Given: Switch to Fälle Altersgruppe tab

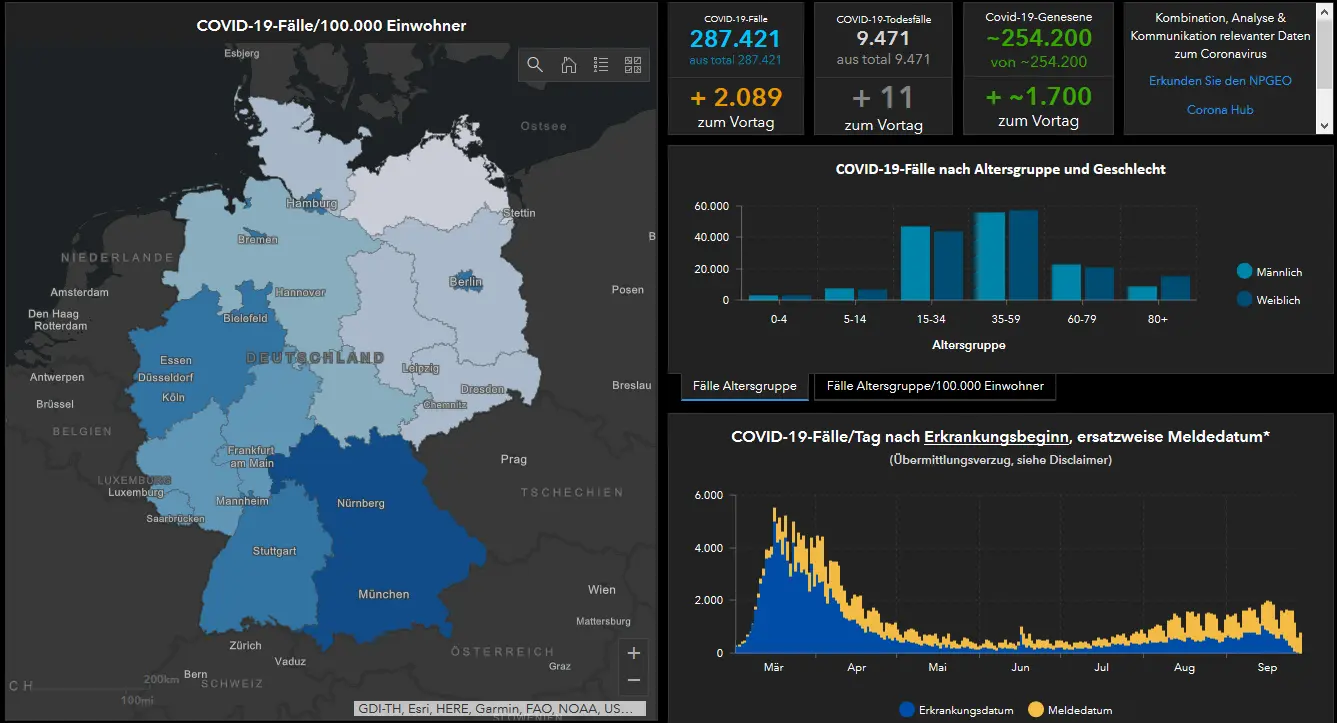Looking at the screenshot, I should coord(745,386).
